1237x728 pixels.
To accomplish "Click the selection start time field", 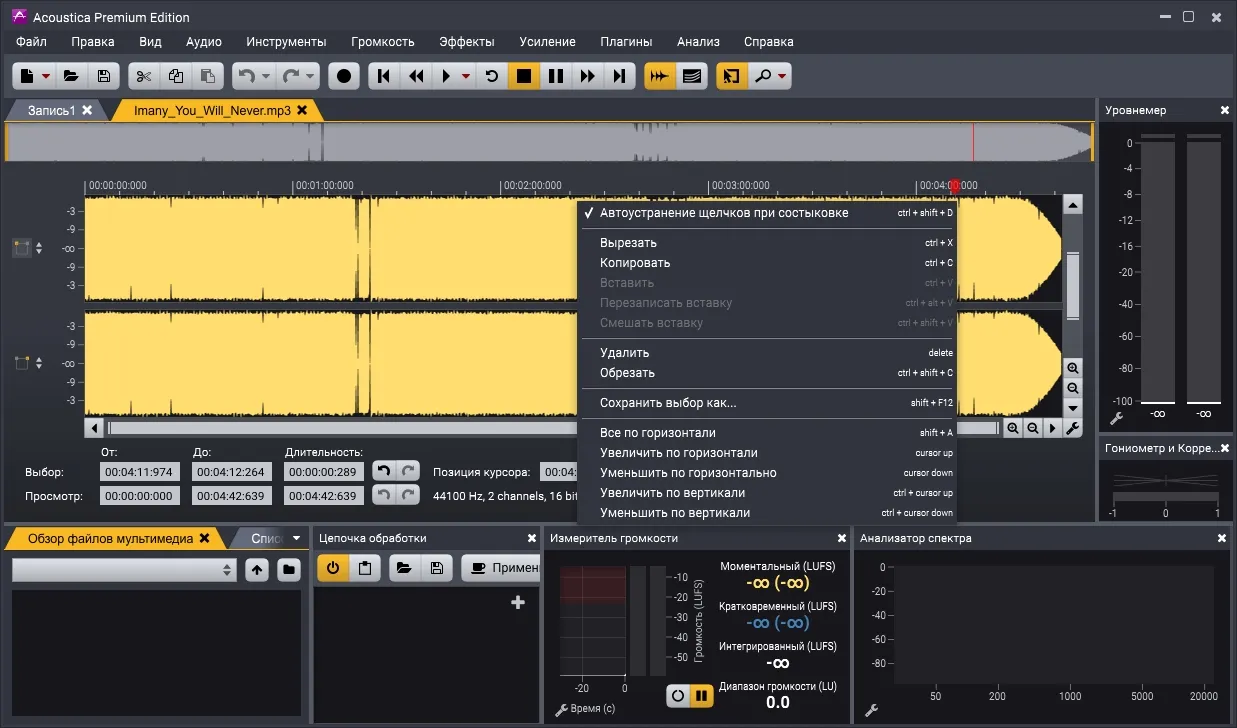I will pos(138,472).
